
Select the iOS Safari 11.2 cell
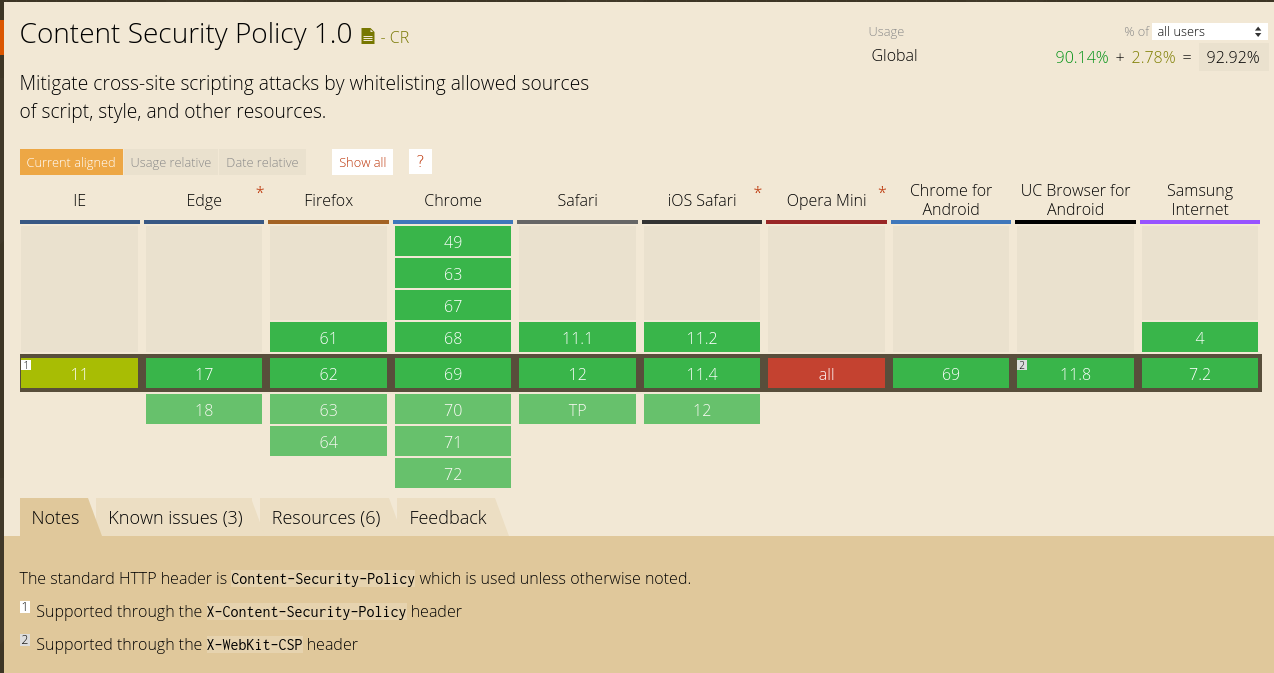[x=702, y=338]
